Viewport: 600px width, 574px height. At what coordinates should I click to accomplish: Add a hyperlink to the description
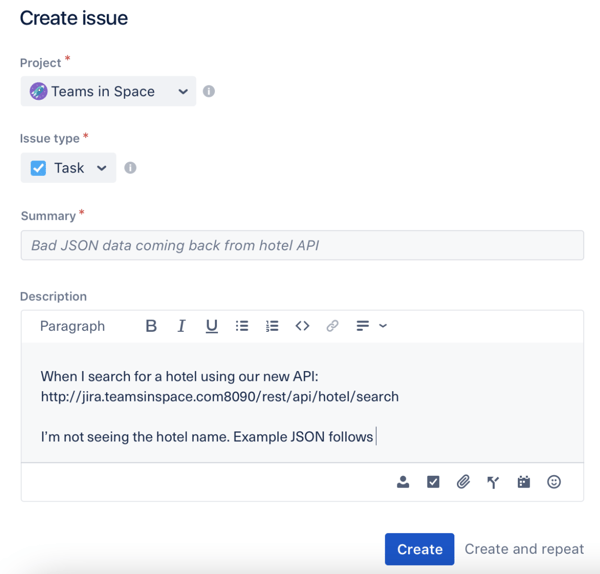332,326
